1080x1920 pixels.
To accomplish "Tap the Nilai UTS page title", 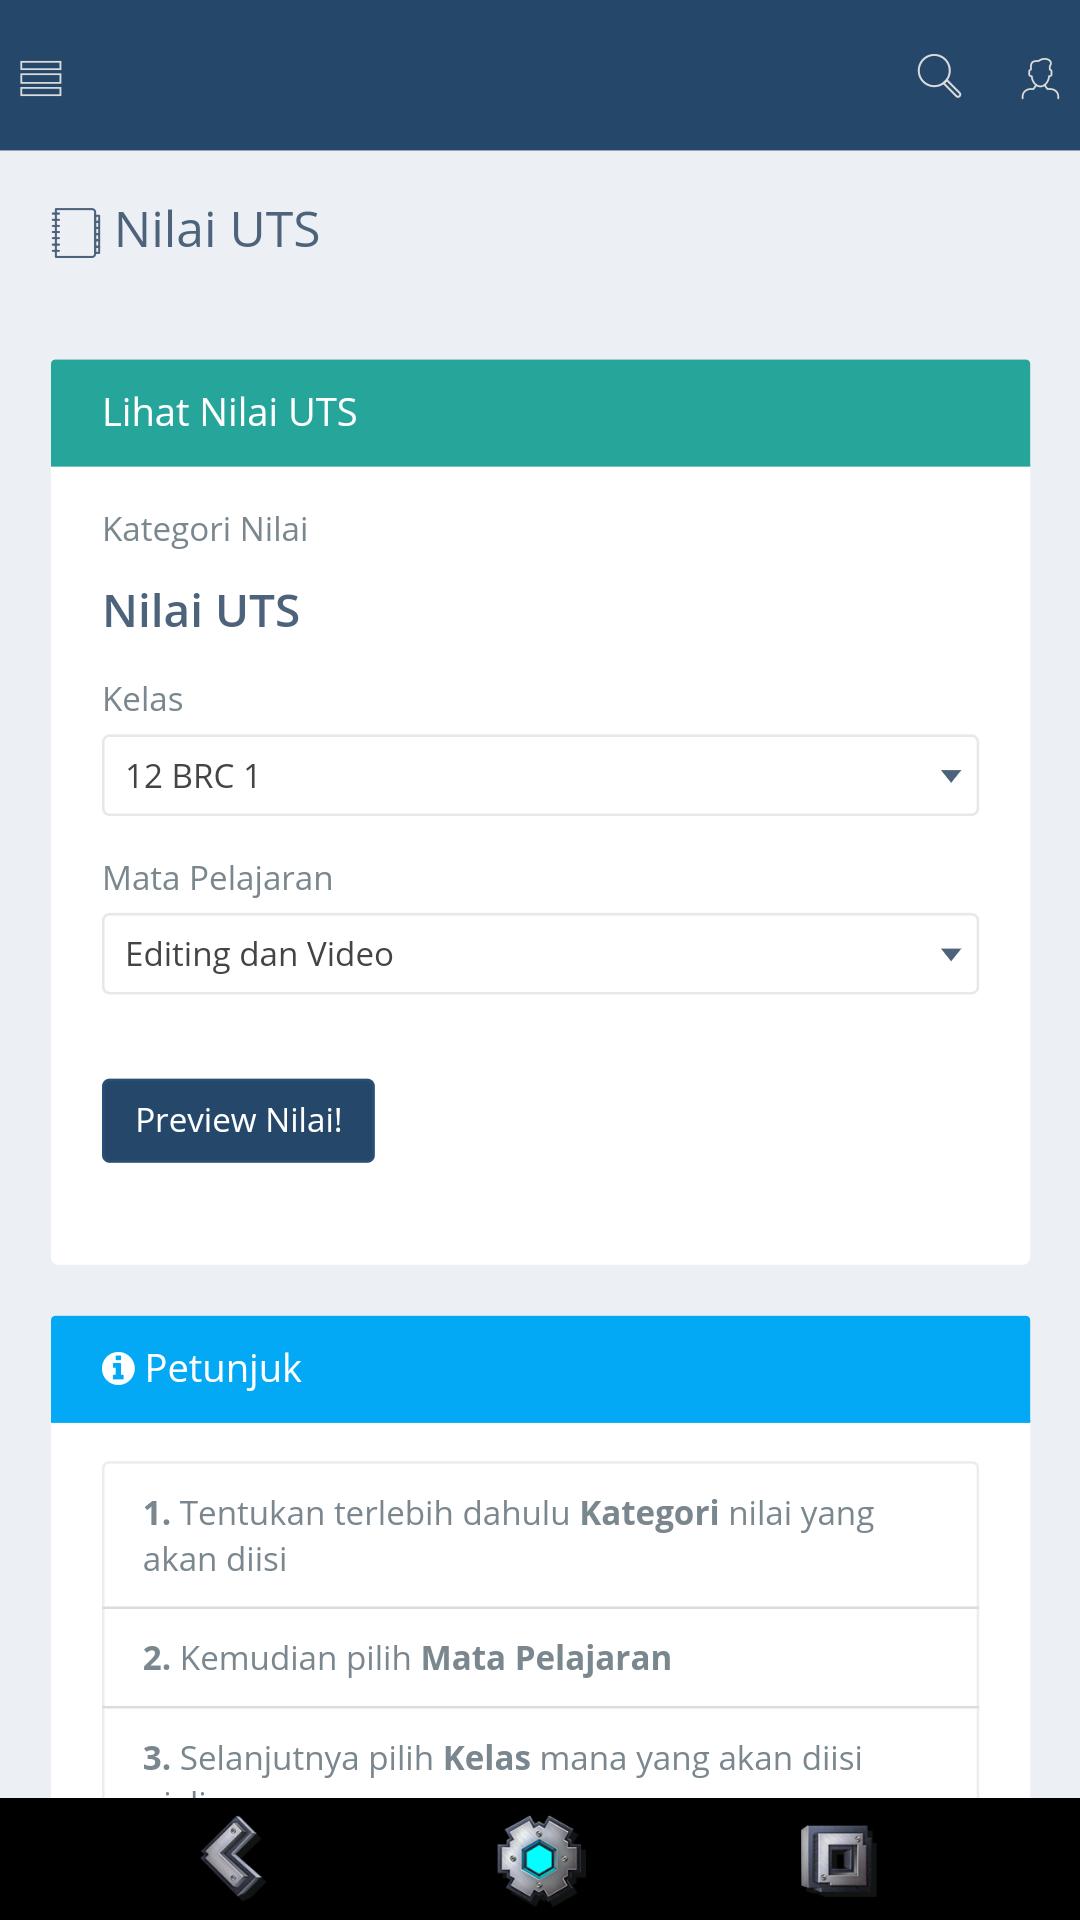I will (x=217, y=230).
